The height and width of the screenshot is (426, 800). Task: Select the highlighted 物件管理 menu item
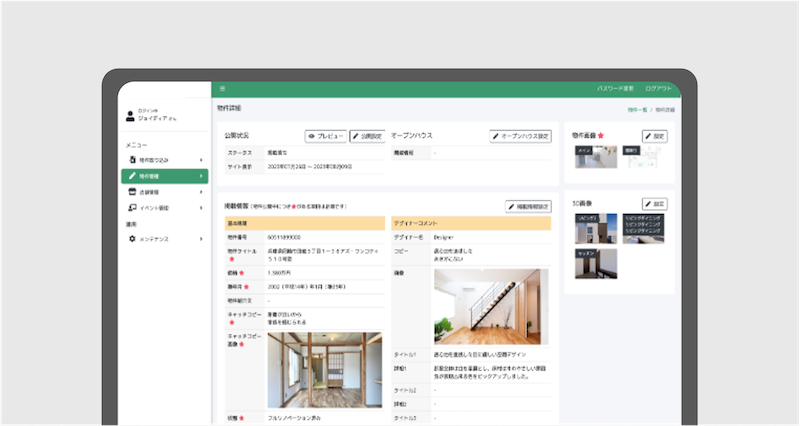tap(165, 176)
